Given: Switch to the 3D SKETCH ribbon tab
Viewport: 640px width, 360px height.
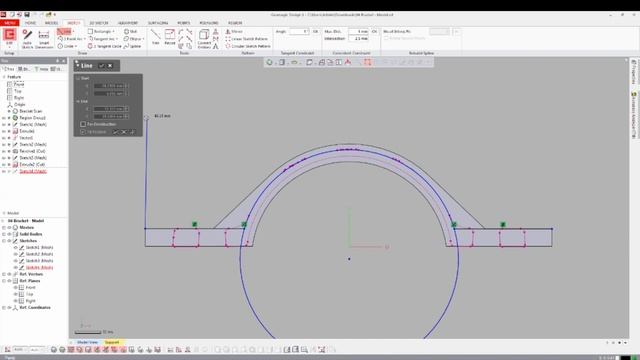Looking at the screenshot, I should tap(99, 23).
